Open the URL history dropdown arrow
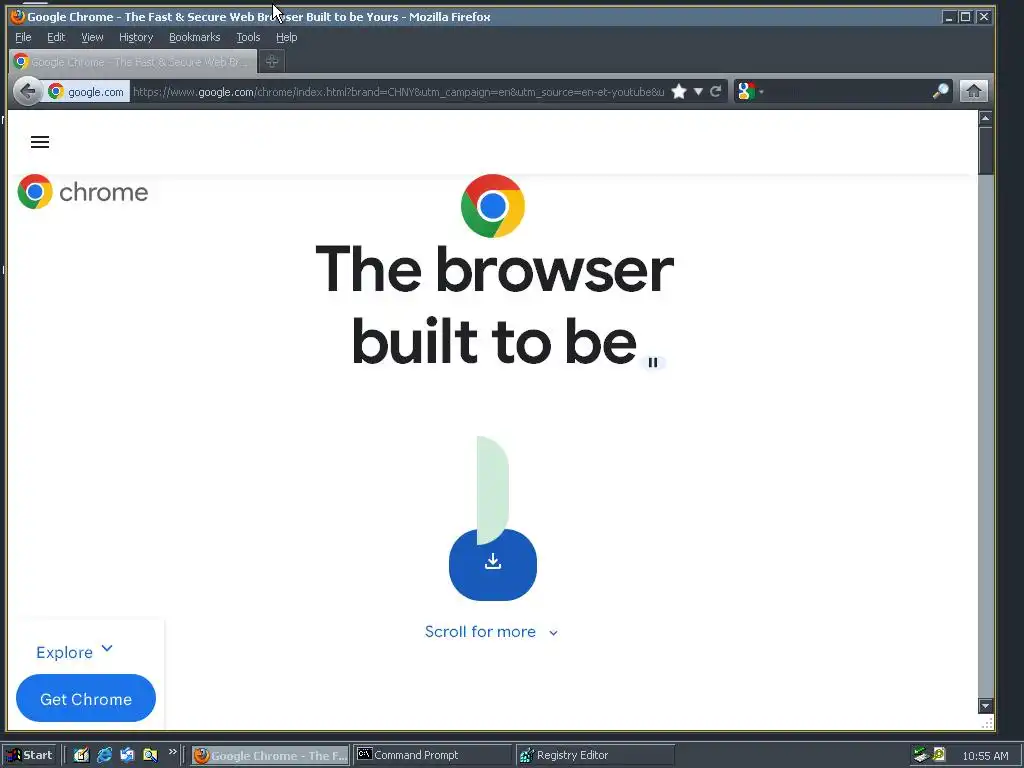Image resolution: width=1024 pixels, height=768 pixels. pos(698,91)
